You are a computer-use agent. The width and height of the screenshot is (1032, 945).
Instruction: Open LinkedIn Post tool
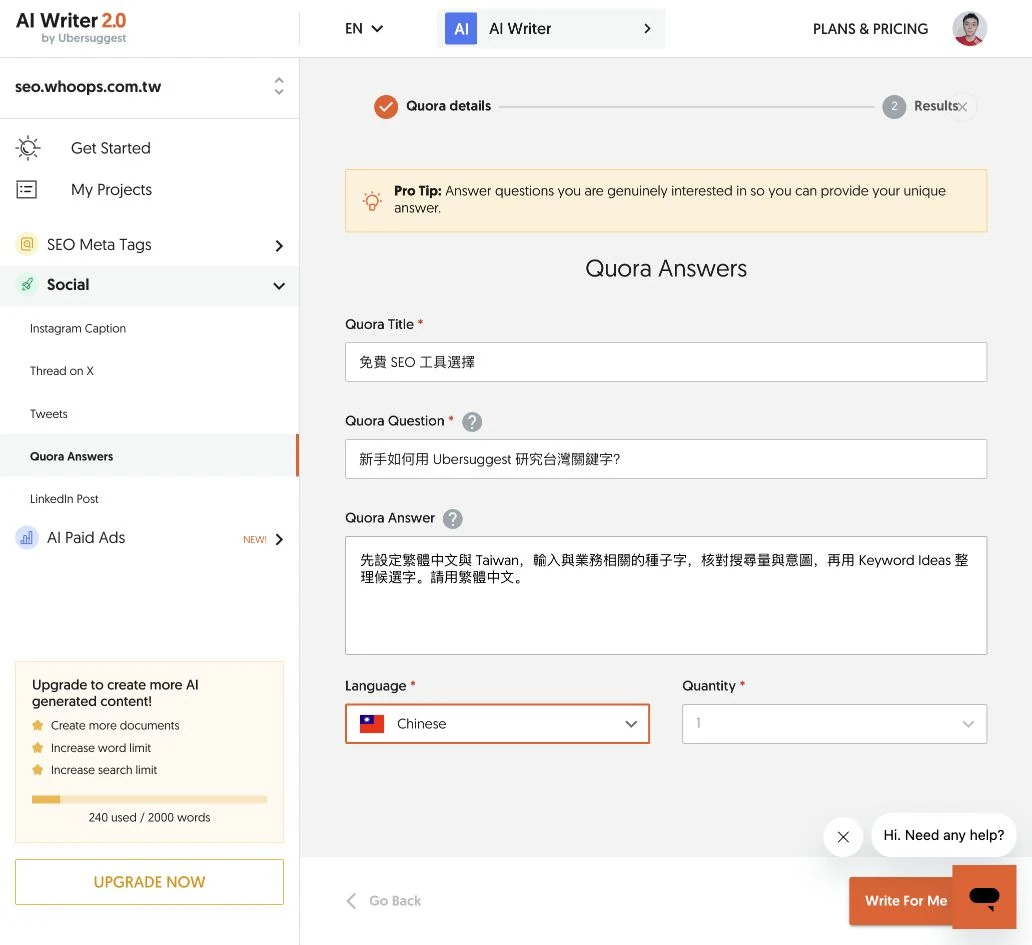64,499
